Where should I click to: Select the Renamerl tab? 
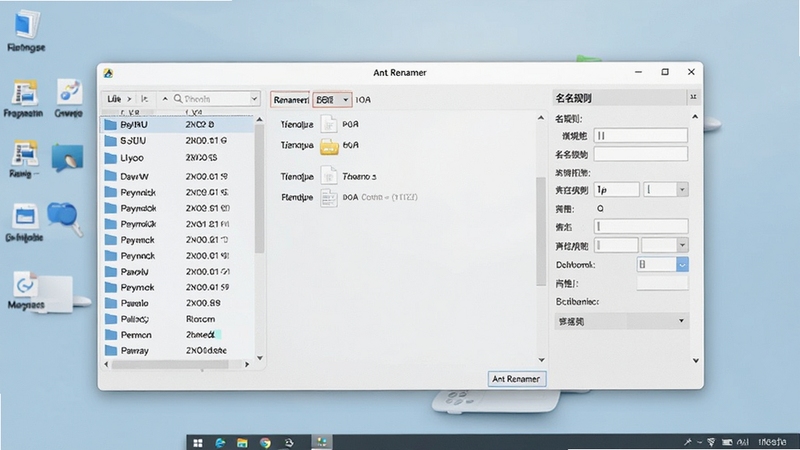pos(290,99)
